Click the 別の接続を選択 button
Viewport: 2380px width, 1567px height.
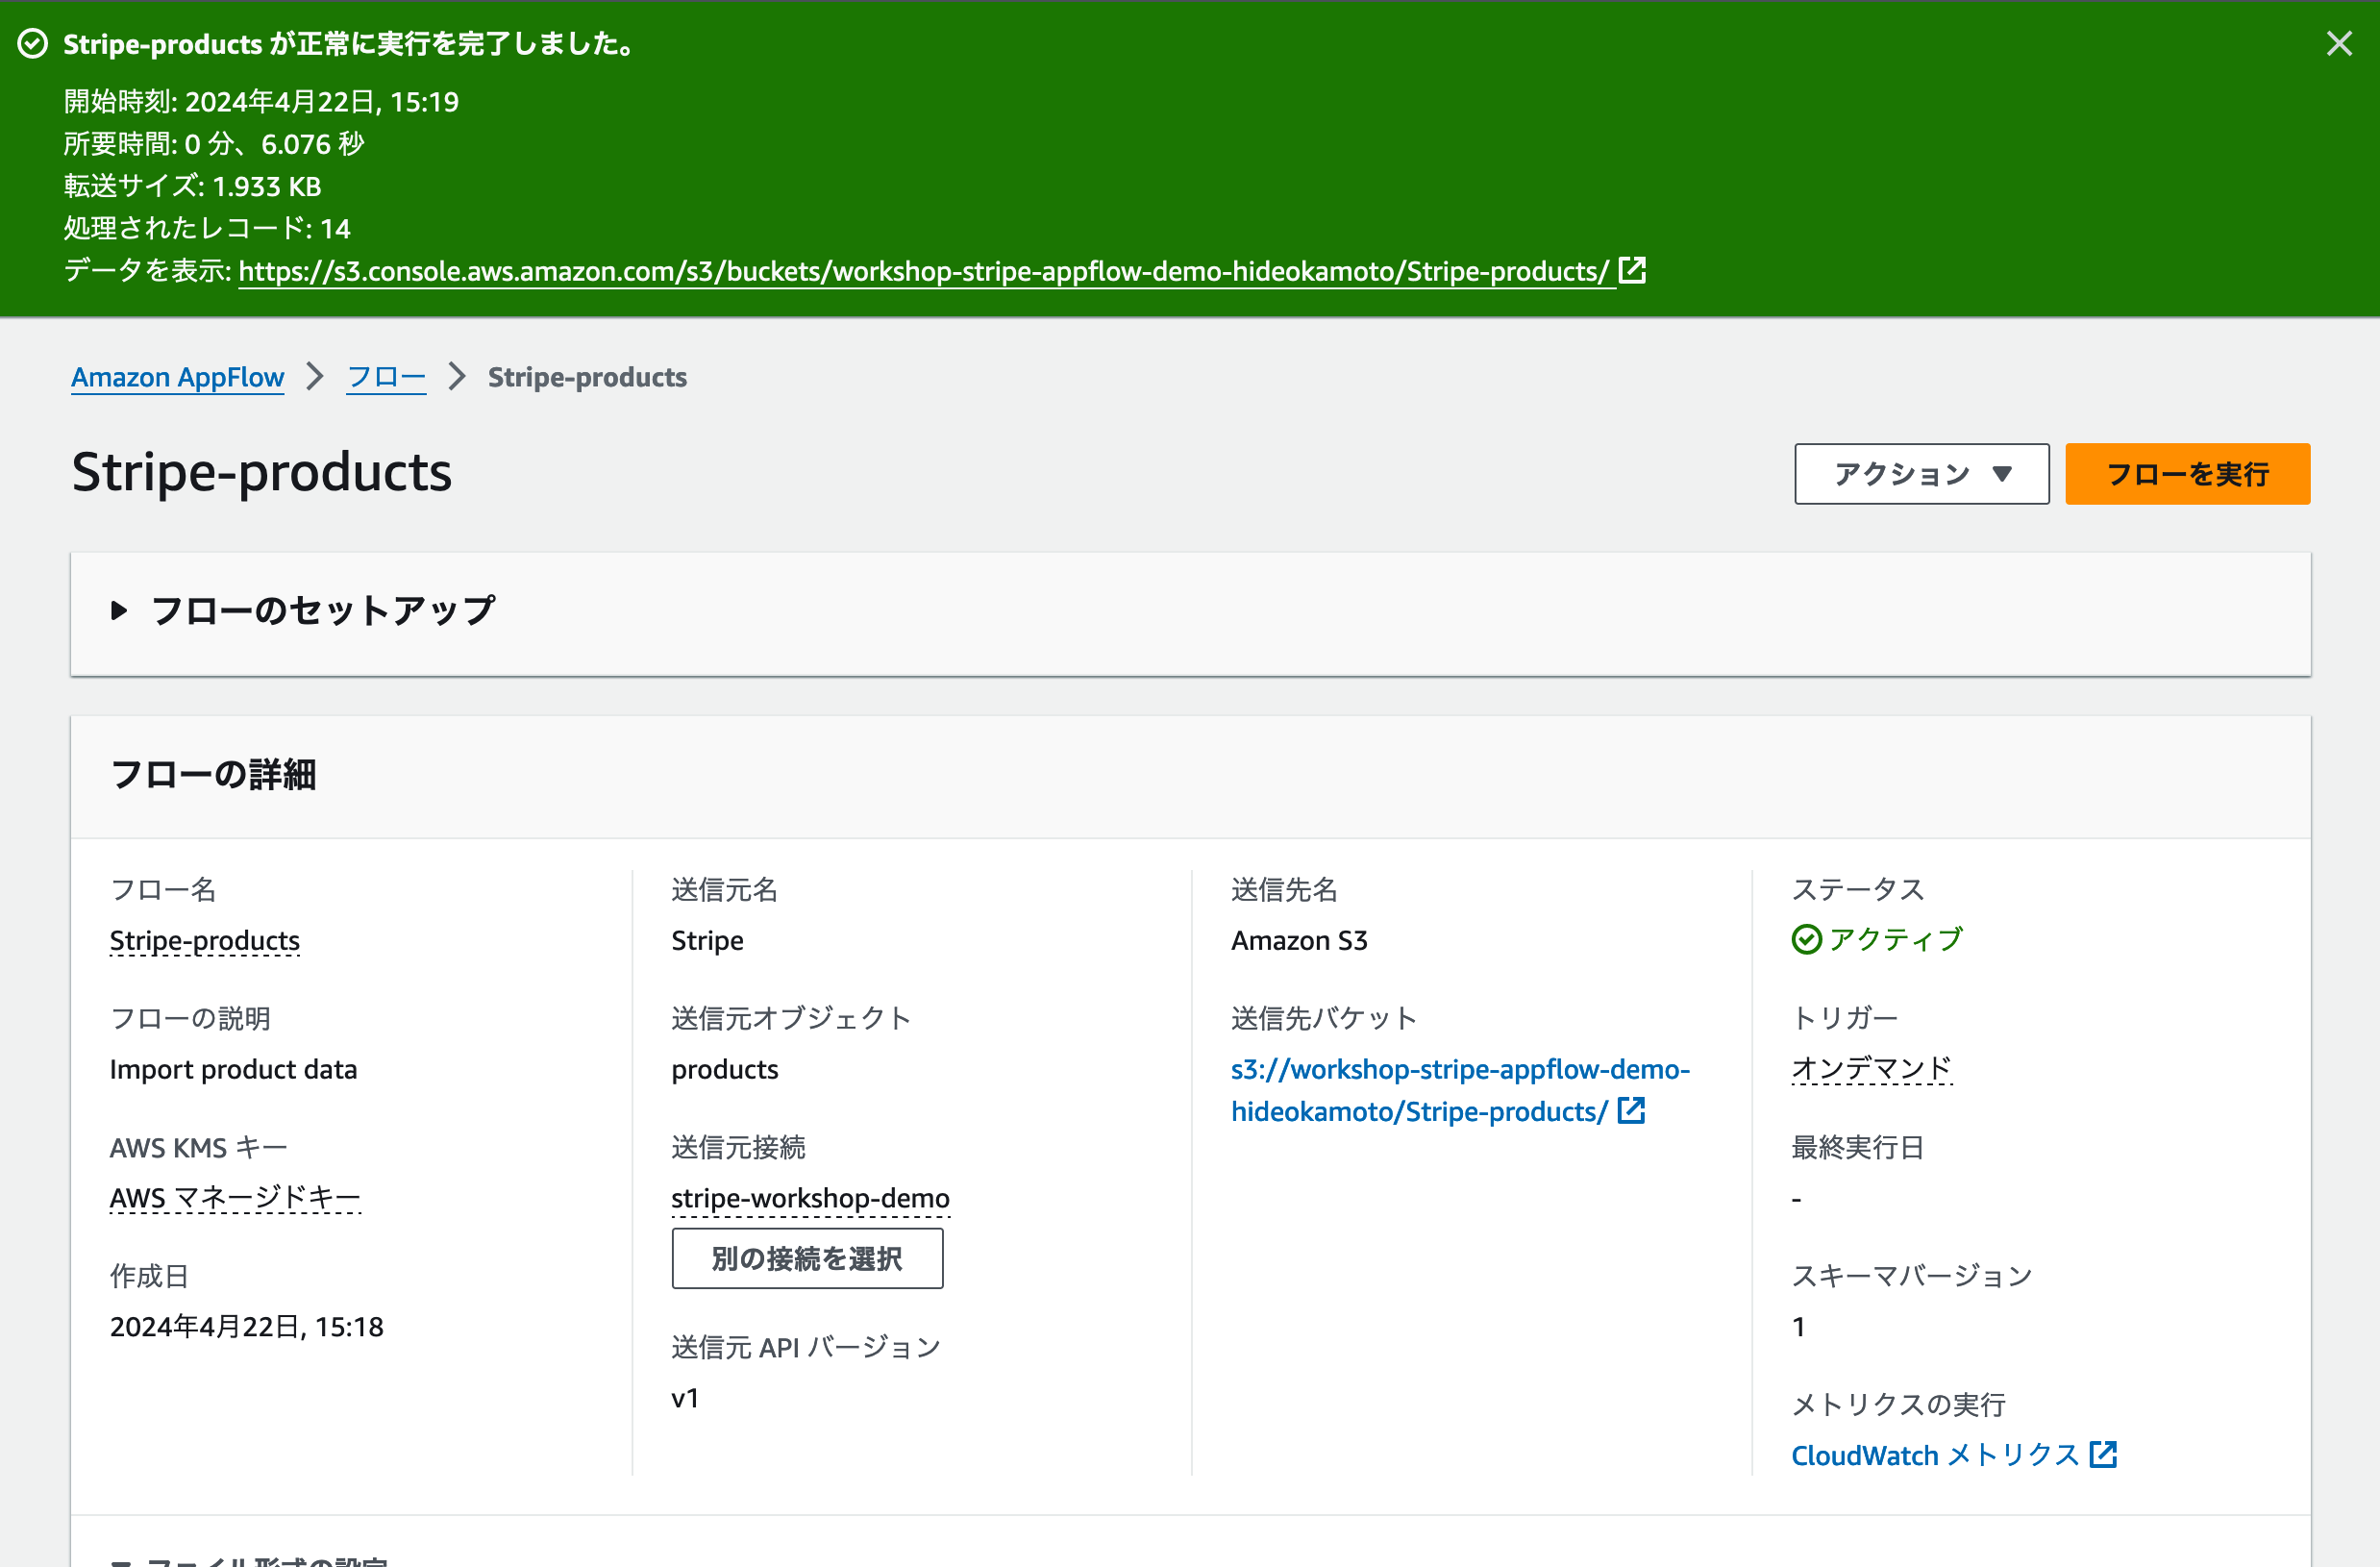(x=807, y=1258)
